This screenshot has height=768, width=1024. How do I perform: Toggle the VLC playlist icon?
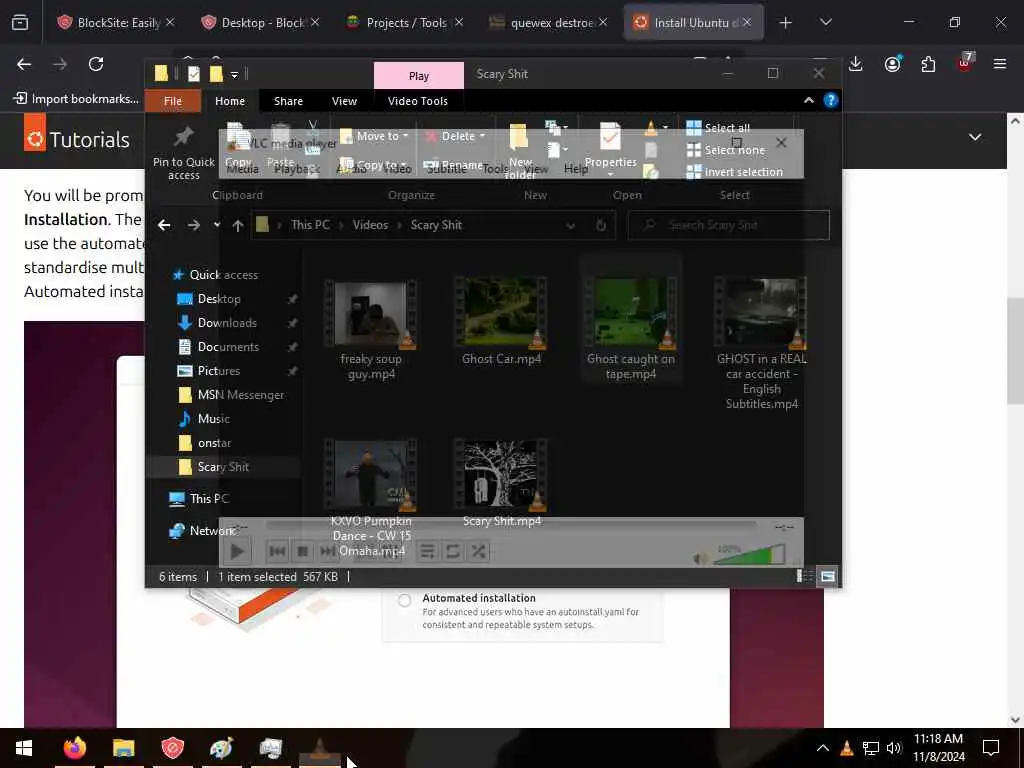427,552
